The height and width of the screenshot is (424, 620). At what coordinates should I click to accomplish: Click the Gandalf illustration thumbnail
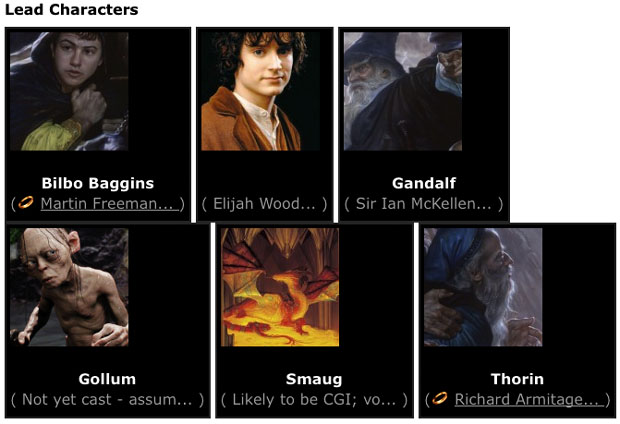click(403, 91)
